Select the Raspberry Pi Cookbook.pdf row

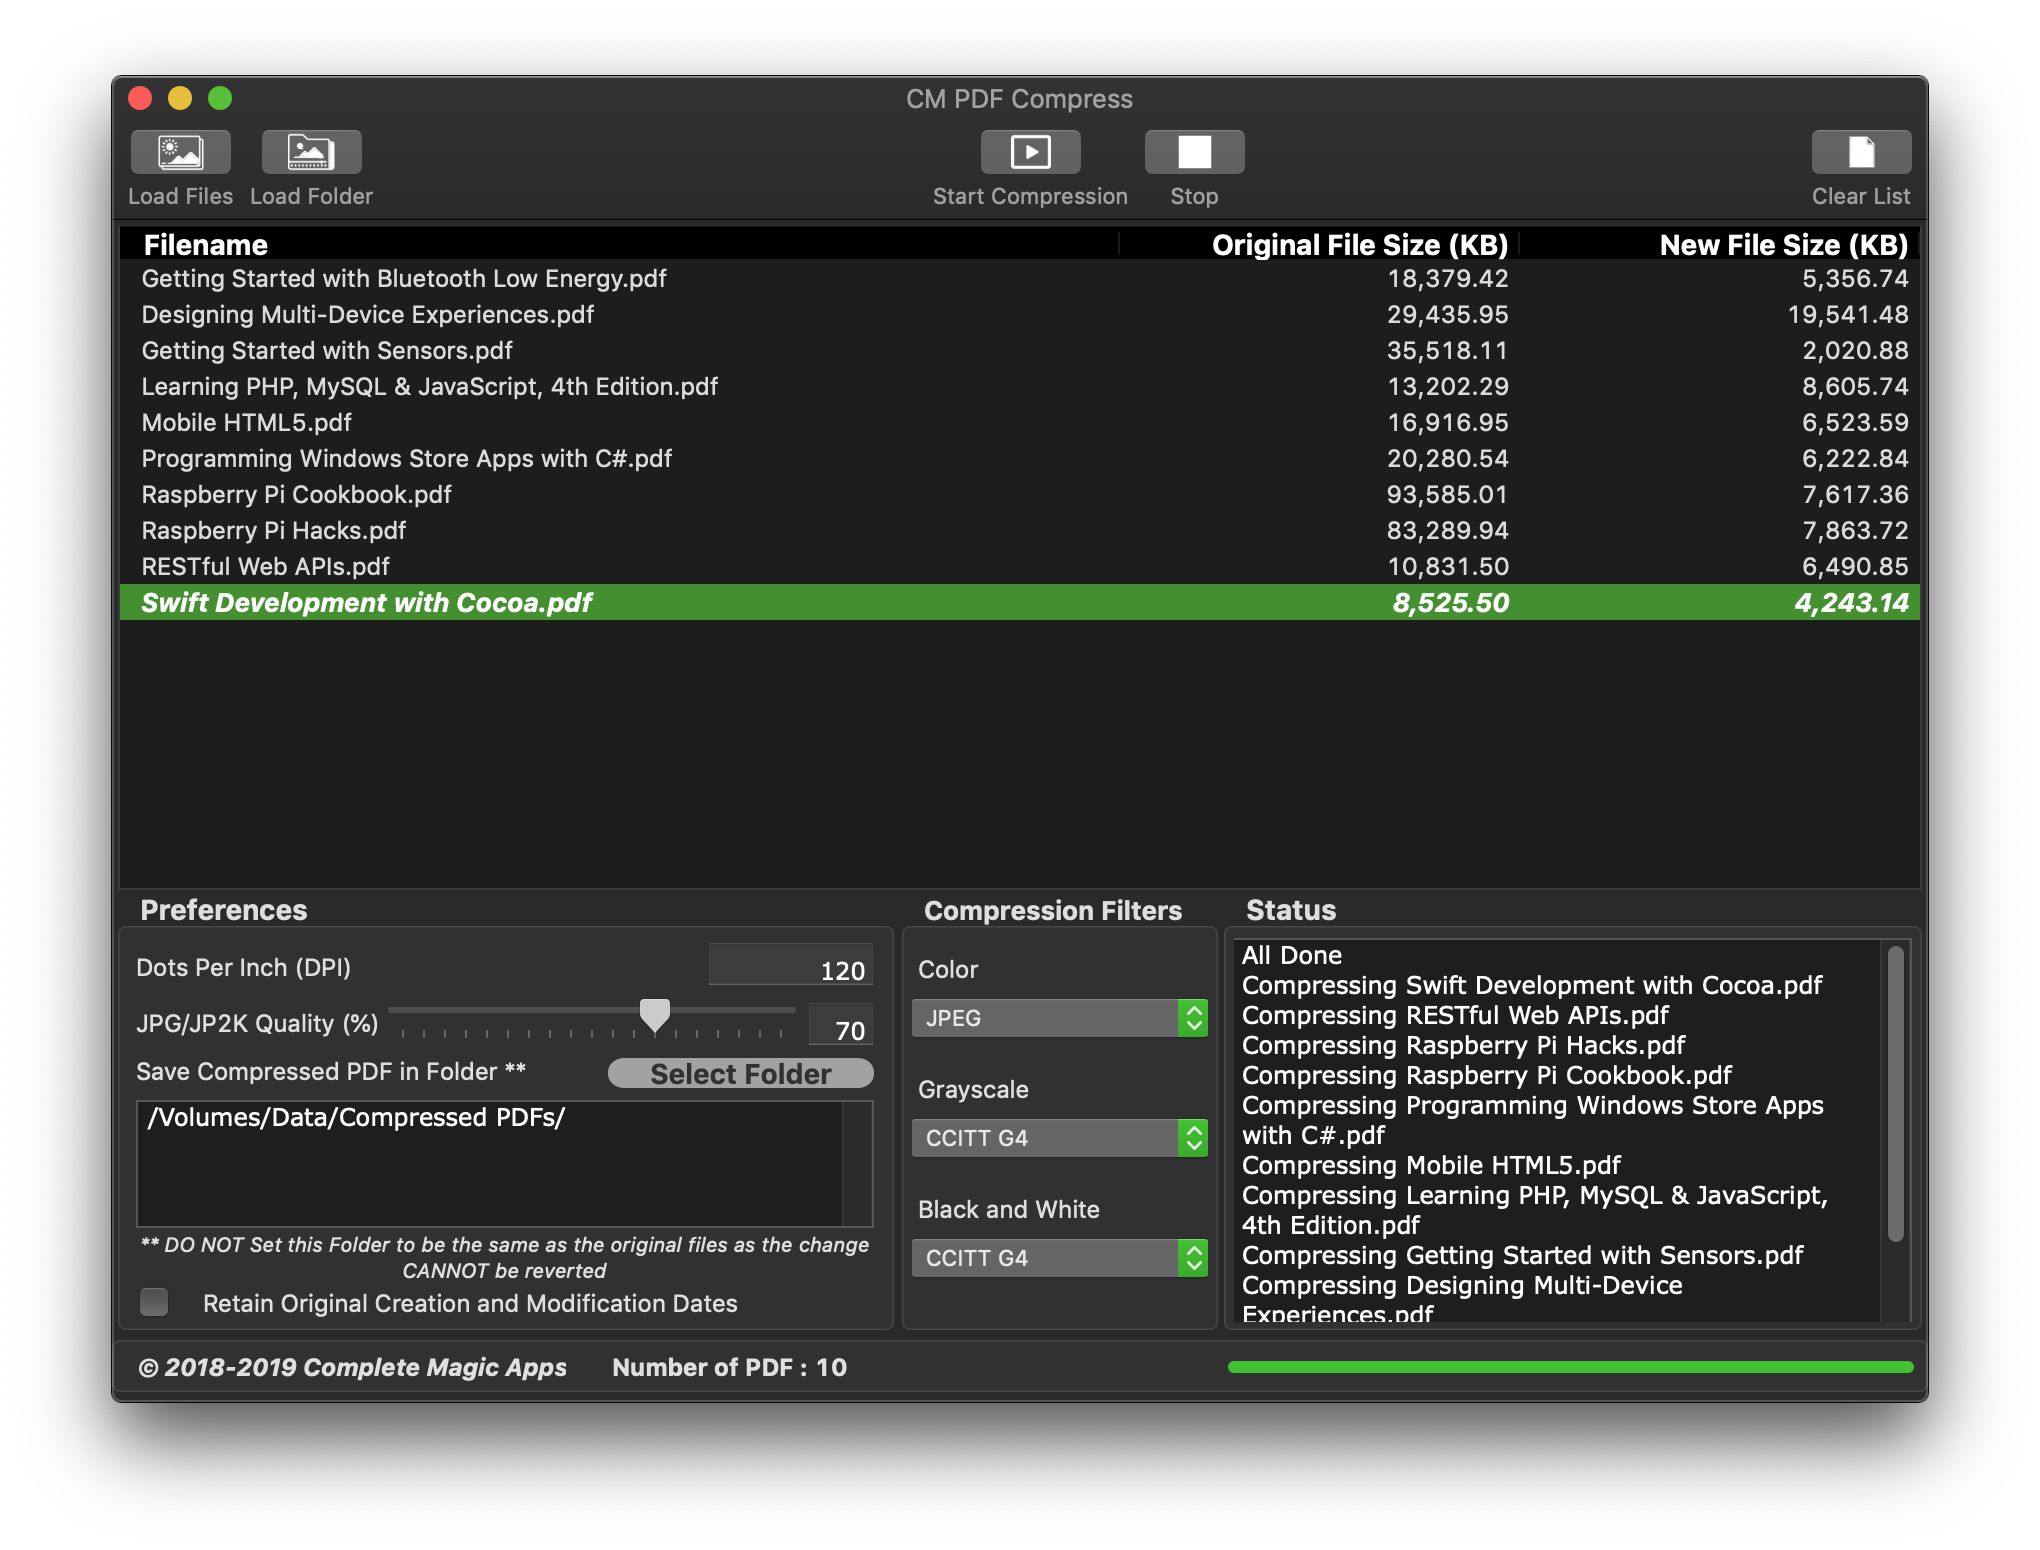click(297, 495)
